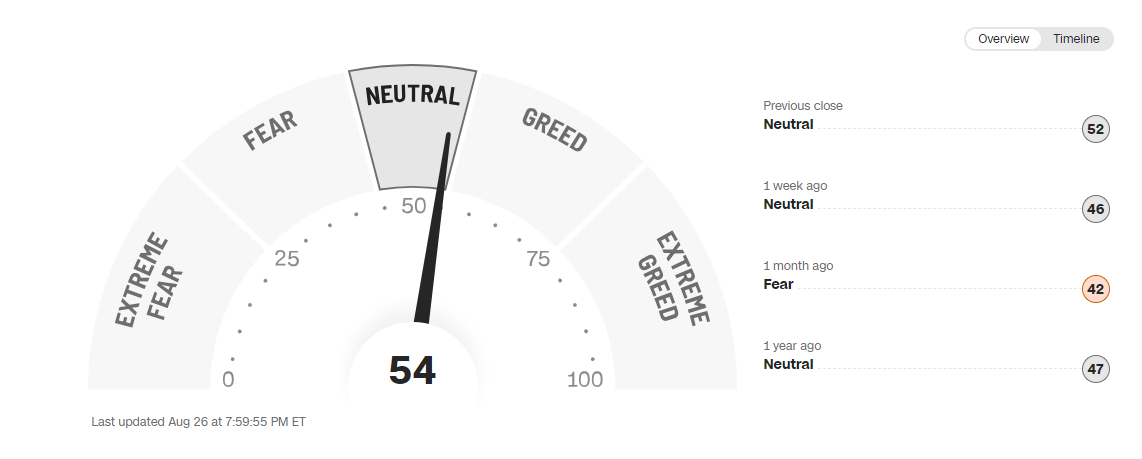
Task: Click the 75 tick mark on gauge
Action: tap(538, 259)
